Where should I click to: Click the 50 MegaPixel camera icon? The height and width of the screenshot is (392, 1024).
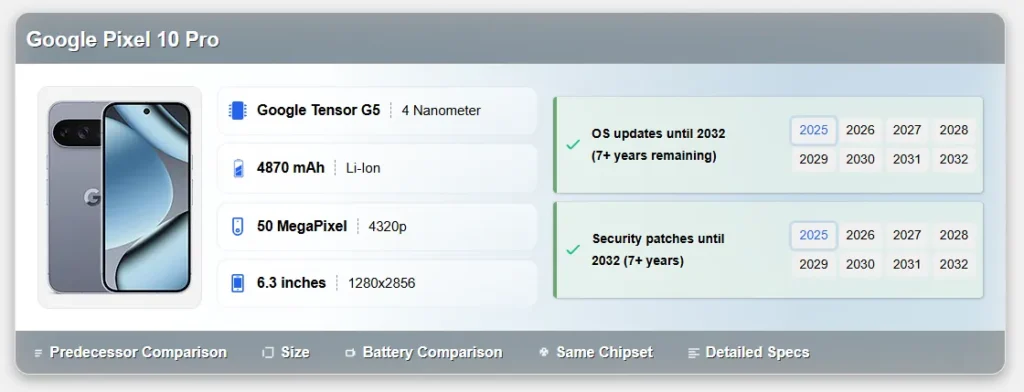click(x=238, y=227)
